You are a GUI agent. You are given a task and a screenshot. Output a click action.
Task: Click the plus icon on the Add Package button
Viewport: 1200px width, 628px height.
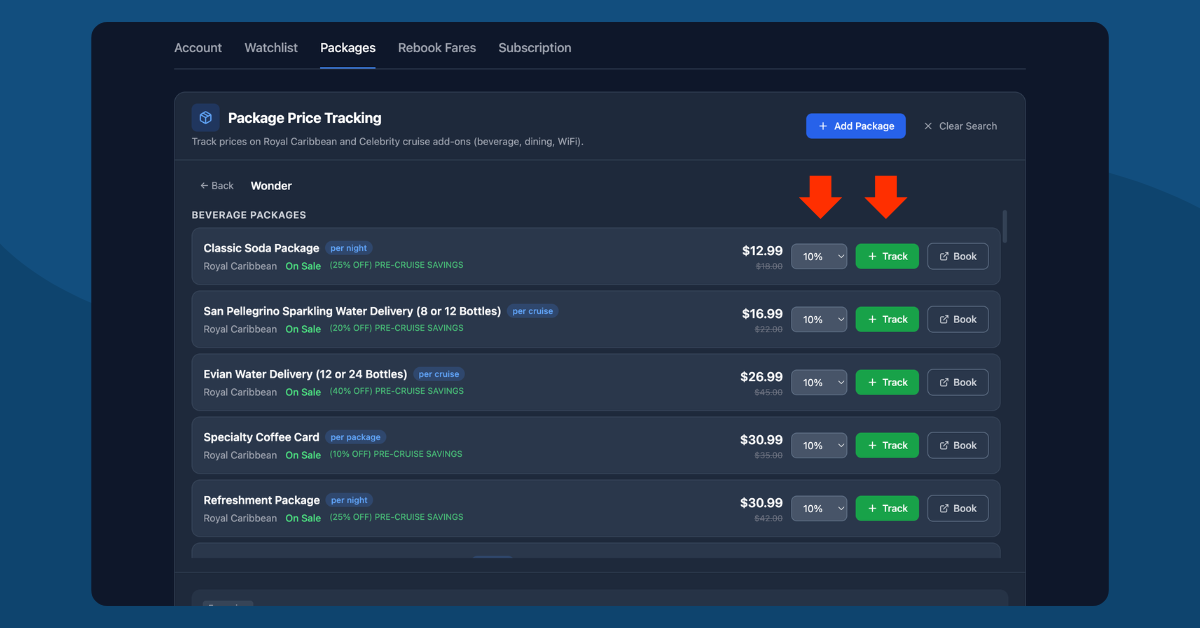[822, 126]
